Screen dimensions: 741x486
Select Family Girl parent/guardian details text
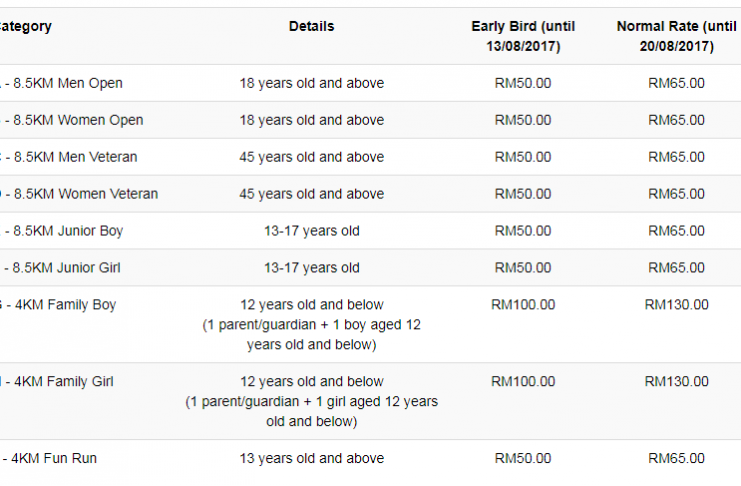[x=311, y=411]
